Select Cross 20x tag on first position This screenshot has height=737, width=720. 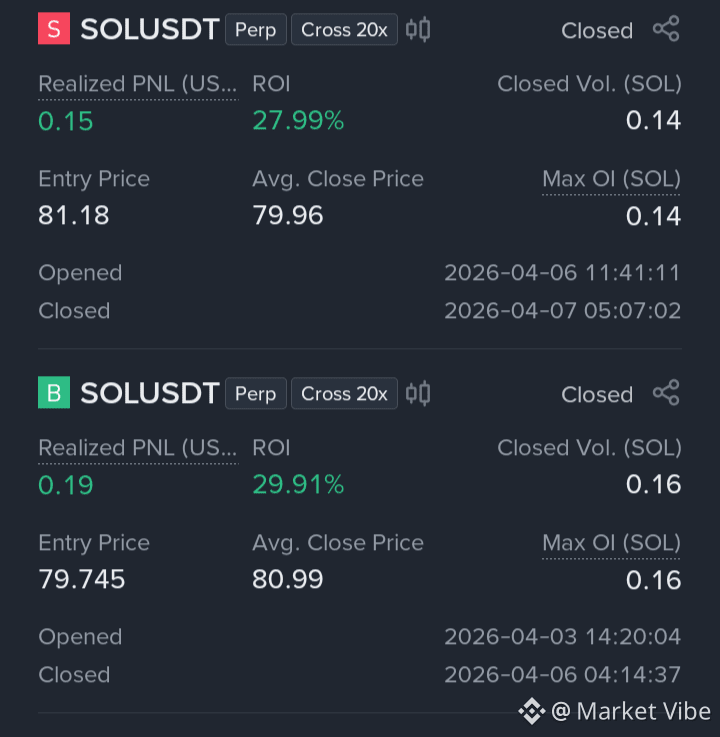[x=344, y=30]
